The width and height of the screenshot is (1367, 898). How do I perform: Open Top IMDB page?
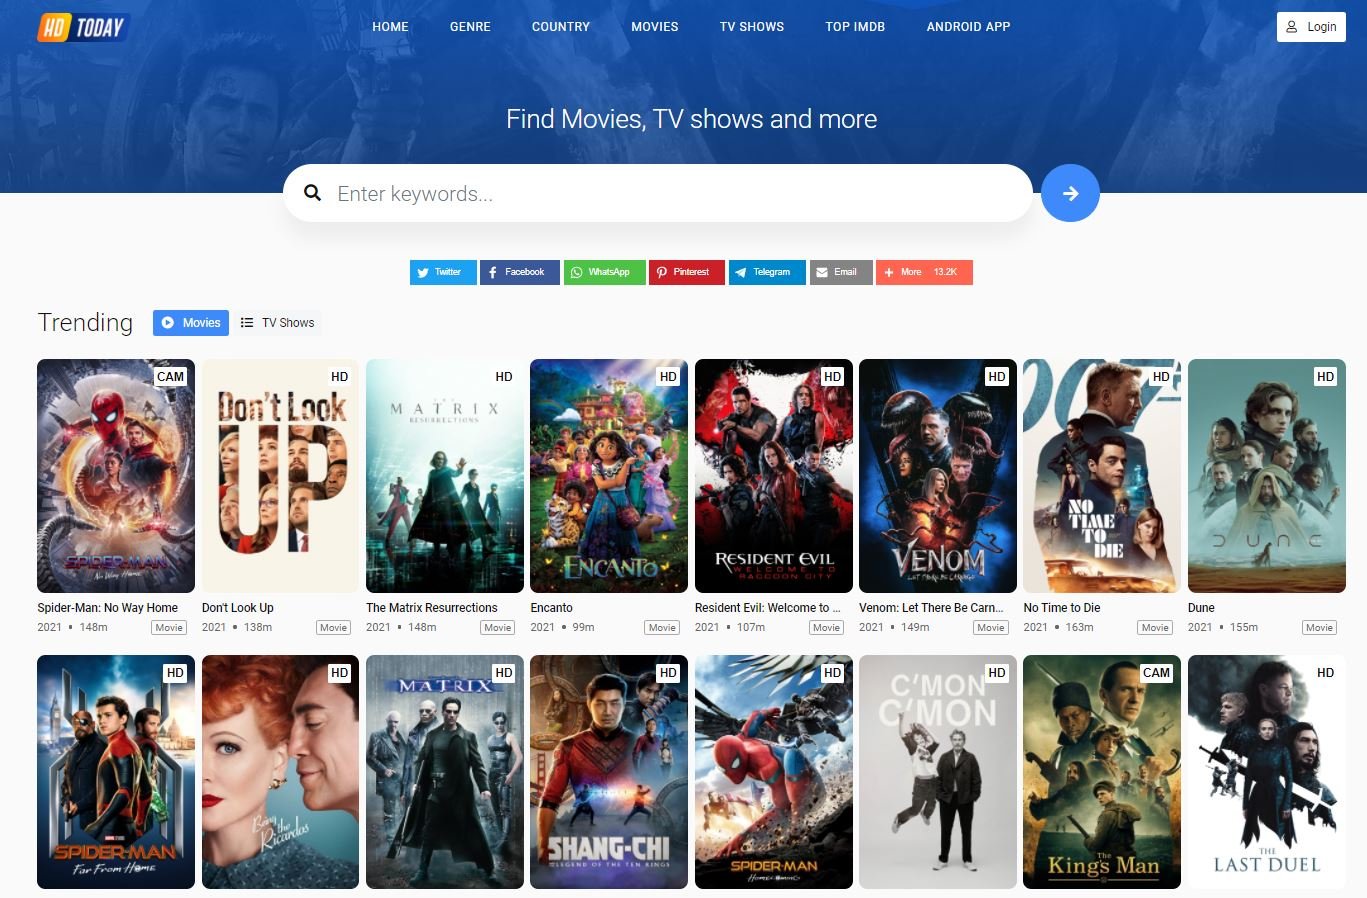pos(855,27)
